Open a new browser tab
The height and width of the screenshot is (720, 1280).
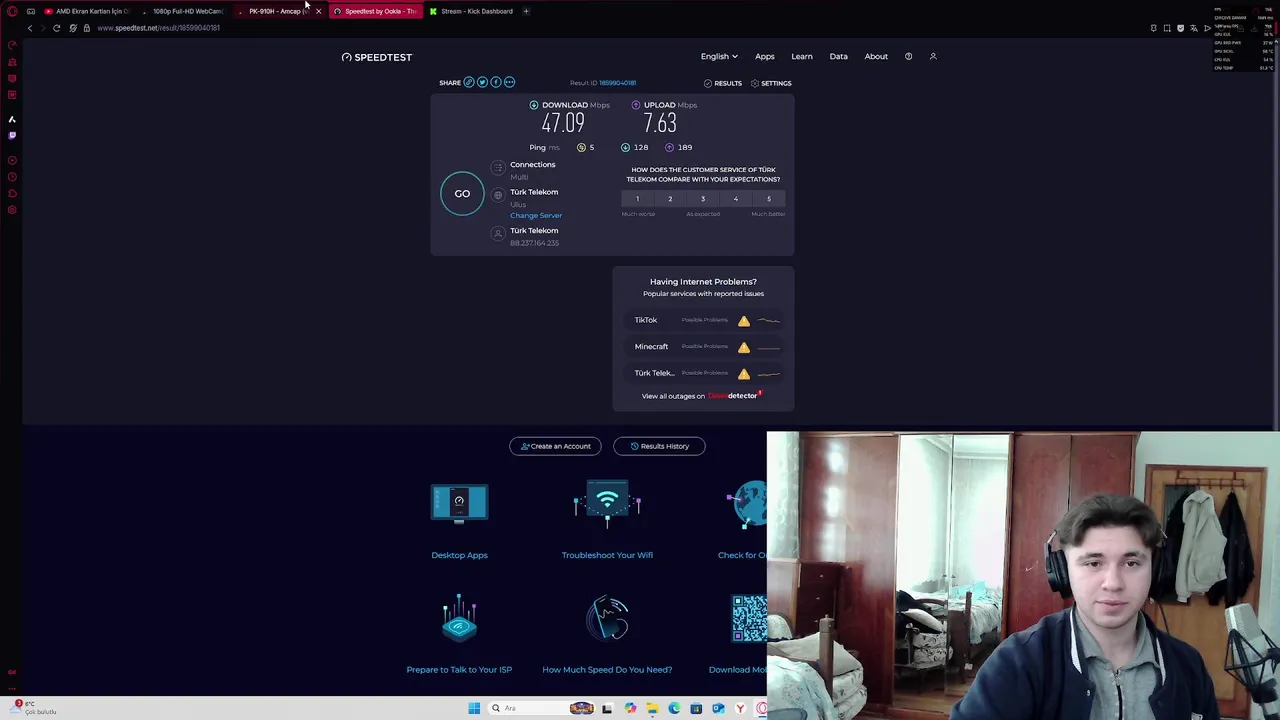526,11
